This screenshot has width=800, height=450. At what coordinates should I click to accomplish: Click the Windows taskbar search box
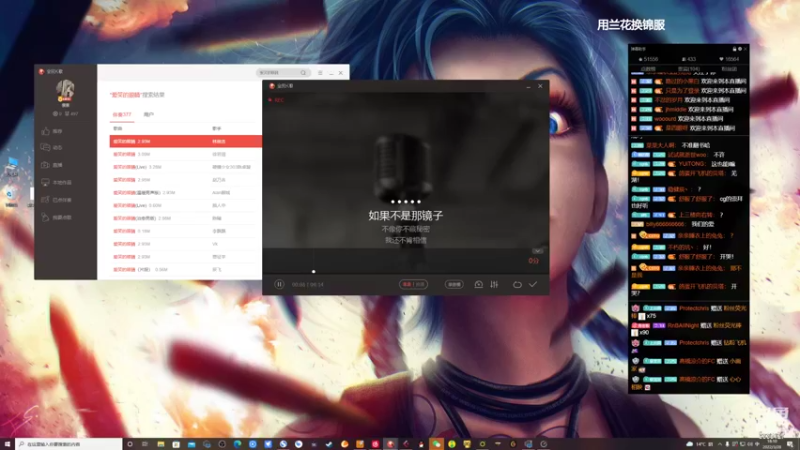[69, 444]
